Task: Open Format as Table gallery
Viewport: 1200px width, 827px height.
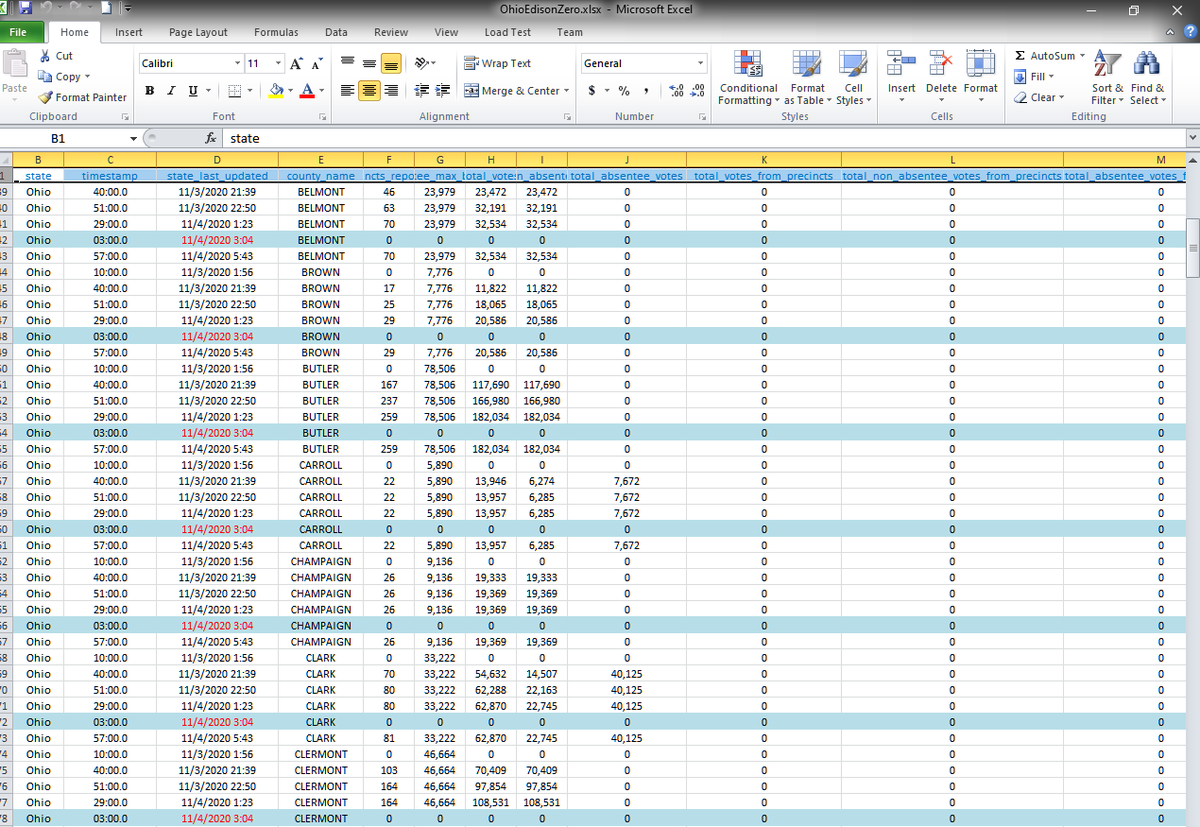Action: 807,77
